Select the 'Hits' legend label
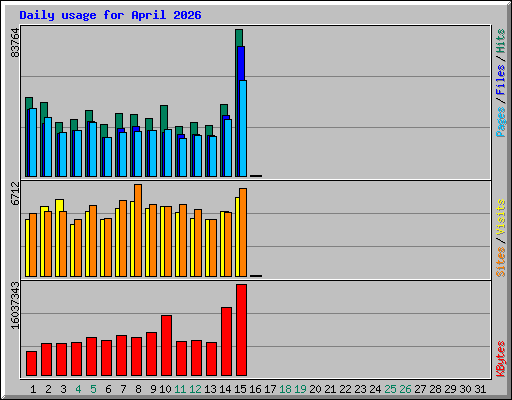Screen dimensions: 512x400 [501, 41]
